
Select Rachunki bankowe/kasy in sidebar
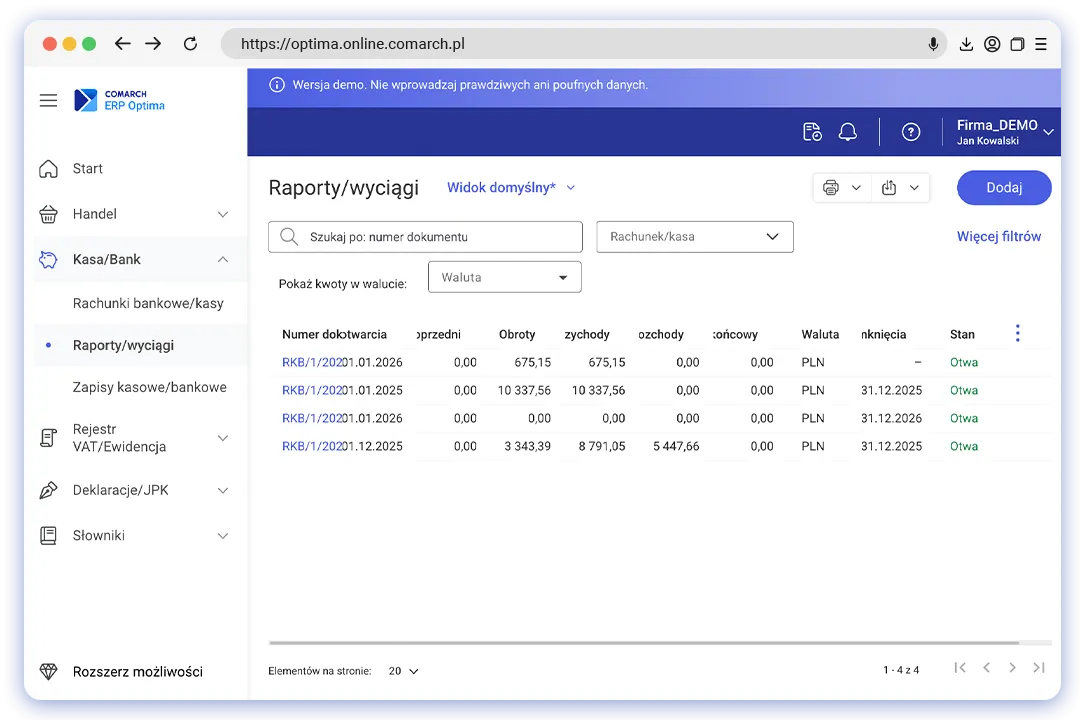point(148,303)
